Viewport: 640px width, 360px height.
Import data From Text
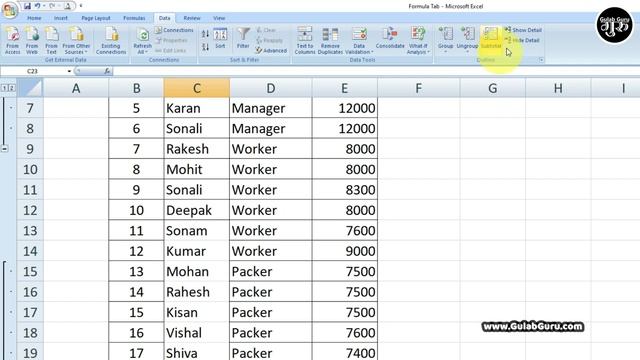click(x=51, y=40)
